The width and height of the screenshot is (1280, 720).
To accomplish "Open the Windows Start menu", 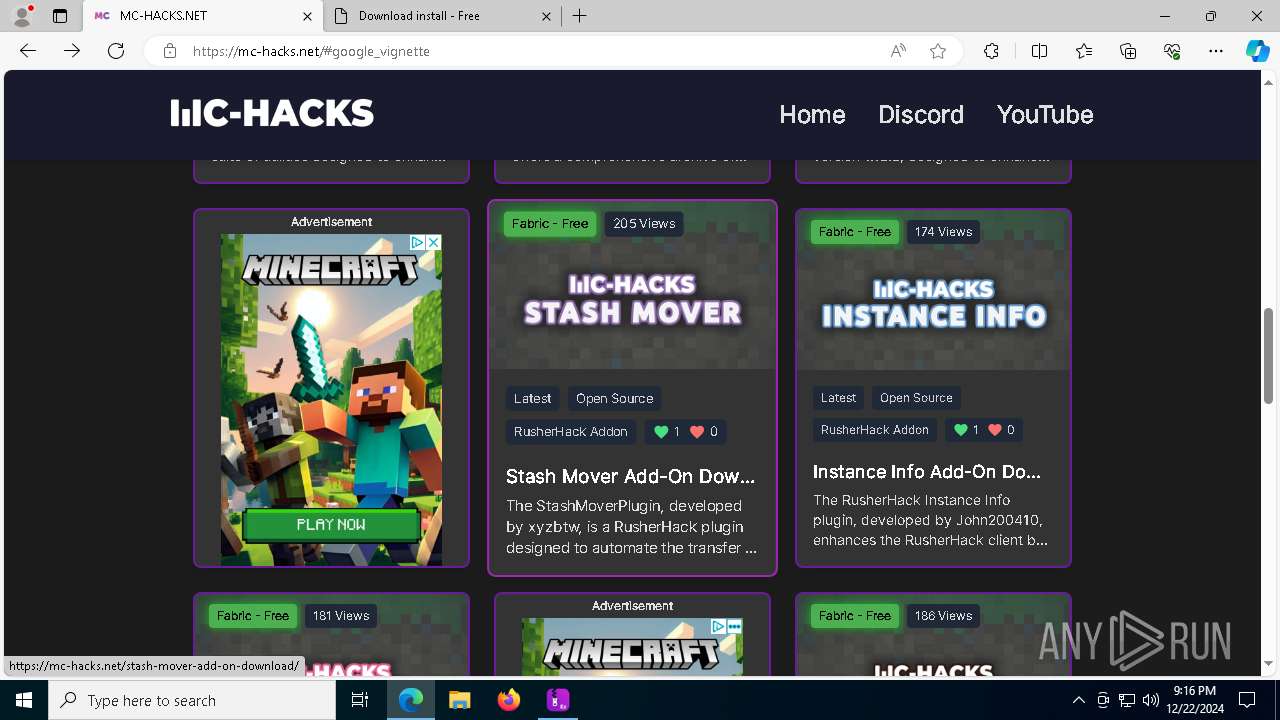I will [24, 700].
